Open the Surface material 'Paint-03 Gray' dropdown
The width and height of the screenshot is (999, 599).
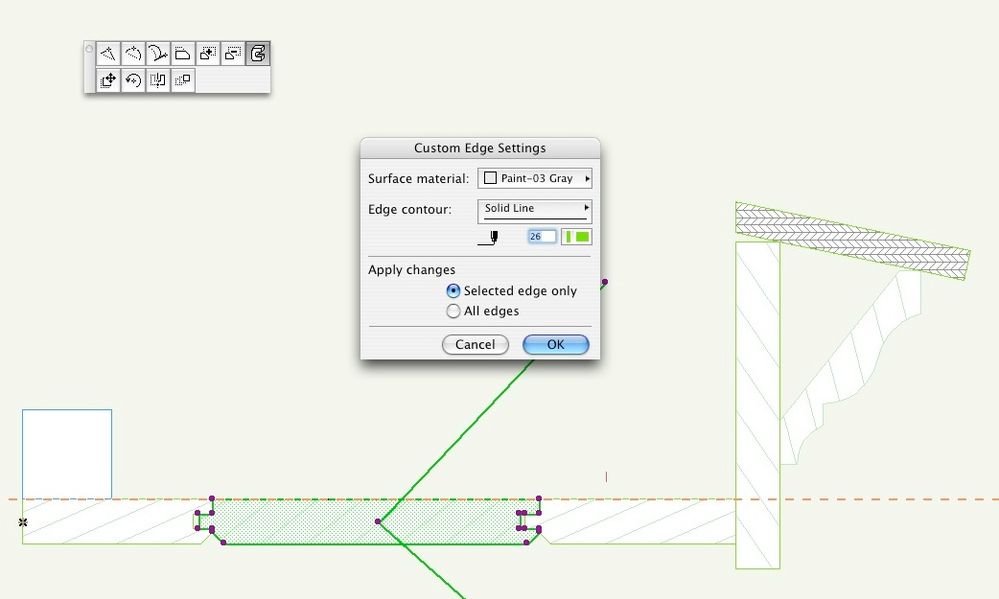coord(535,178)
